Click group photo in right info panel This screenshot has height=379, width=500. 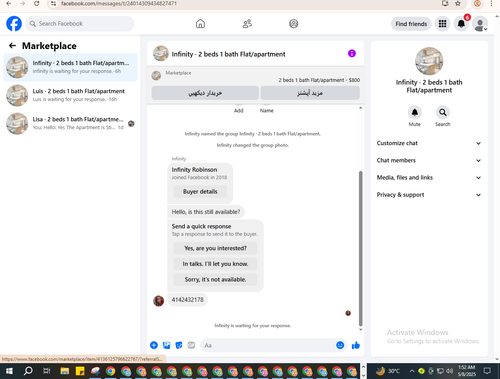click(x=429, y=61)
